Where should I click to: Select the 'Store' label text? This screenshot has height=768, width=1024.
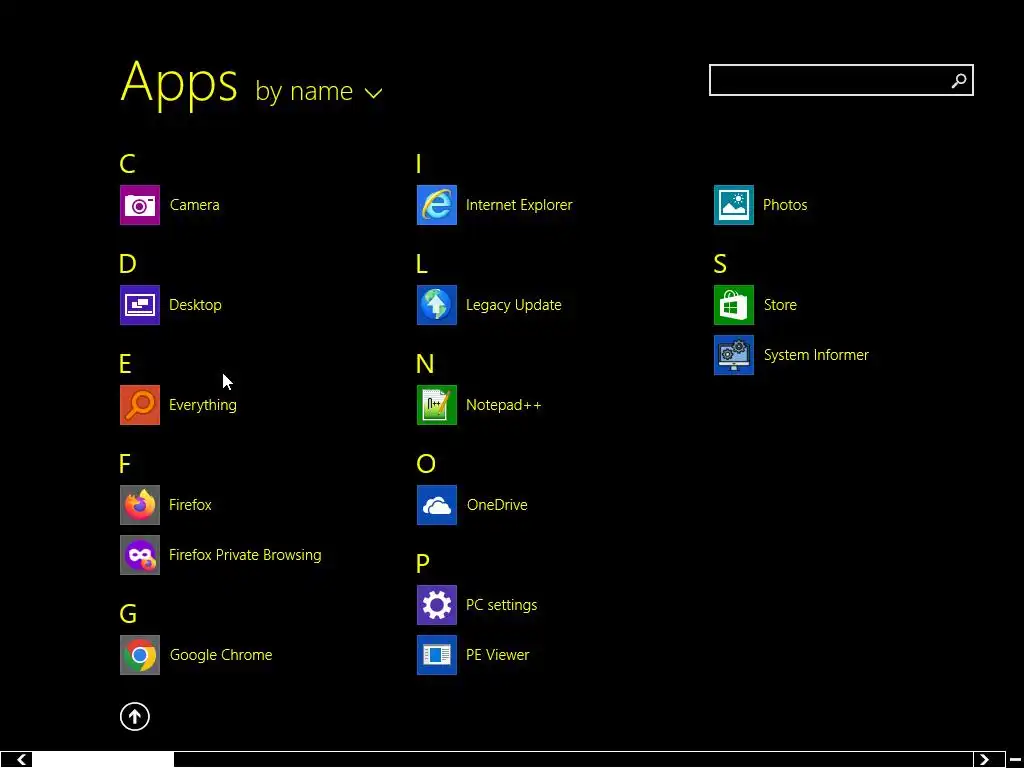(x=780, y=305)
